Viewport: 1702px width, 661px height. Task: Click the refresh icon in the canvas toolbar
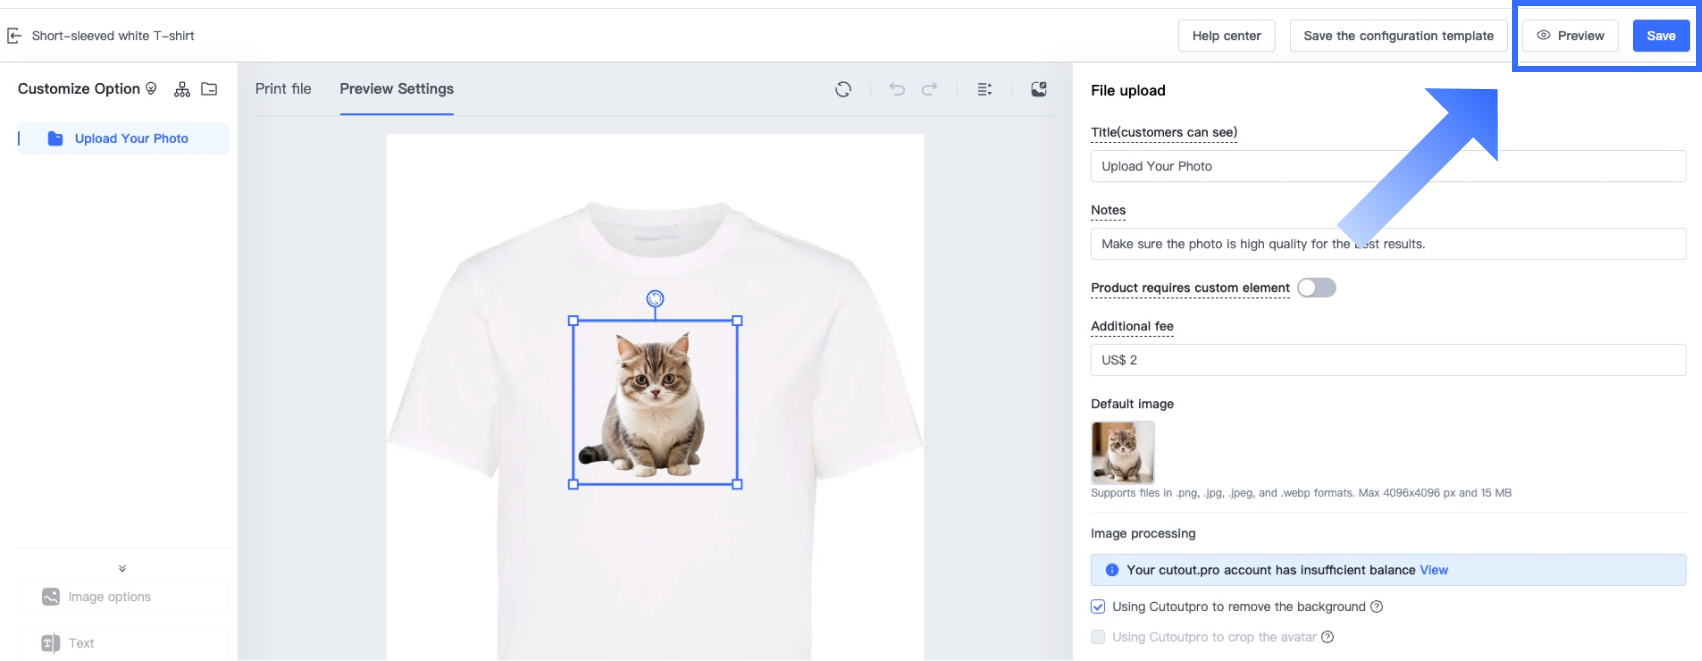click(x=843, y=89)
